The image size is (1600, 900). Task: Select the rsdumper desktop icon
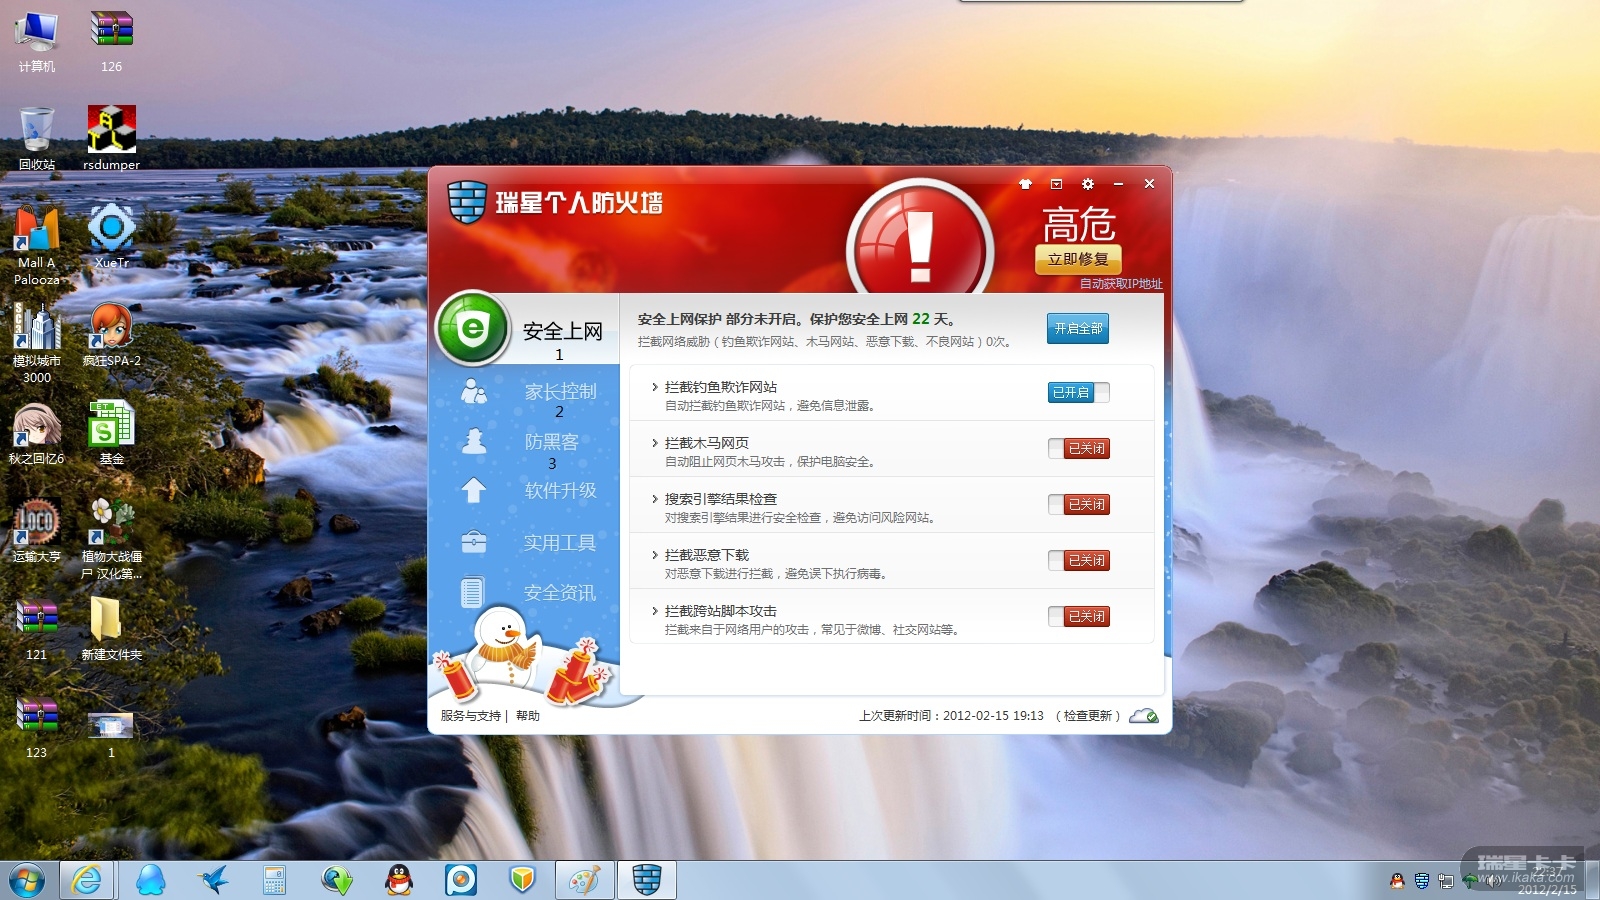(x=111, y=138)
